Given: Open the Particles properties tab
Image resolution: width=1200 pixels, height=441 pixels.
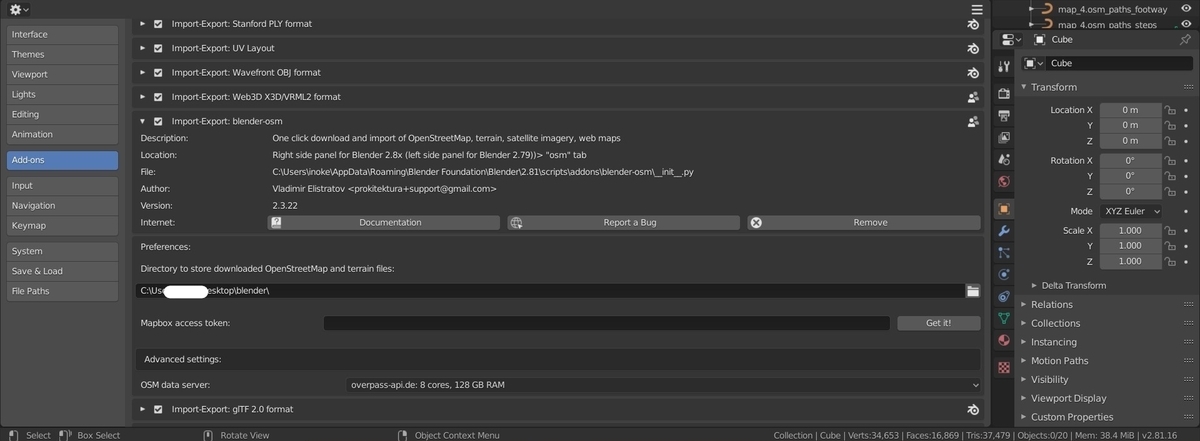Looking at the screenshot, I should point(1005,253).
